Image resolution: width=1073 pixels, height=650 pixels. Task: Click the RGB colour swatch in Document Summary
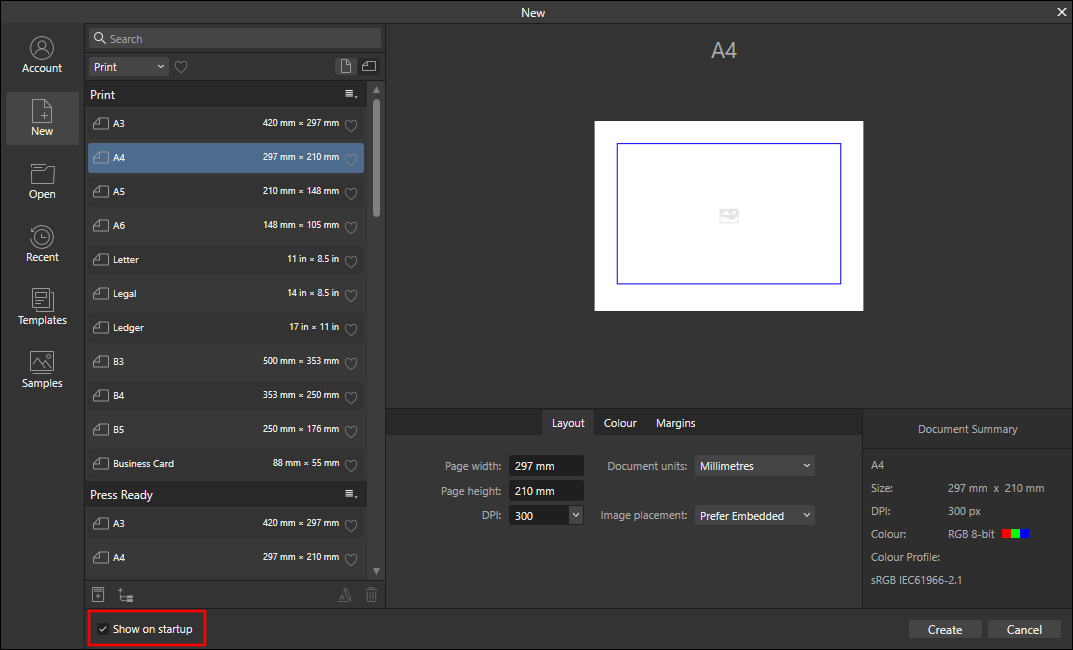pyautogui.click(x=1015, y=534)
